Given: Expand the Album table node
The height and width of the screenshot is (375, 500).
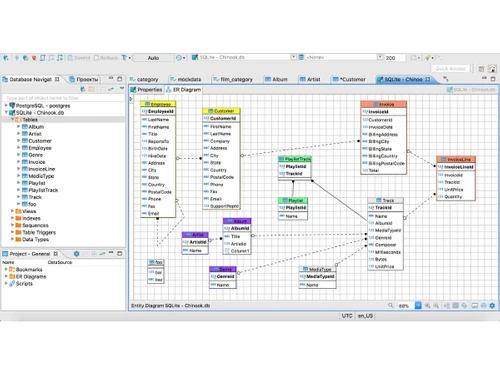Looking at the screenshot, I should [x=18, y=126].
